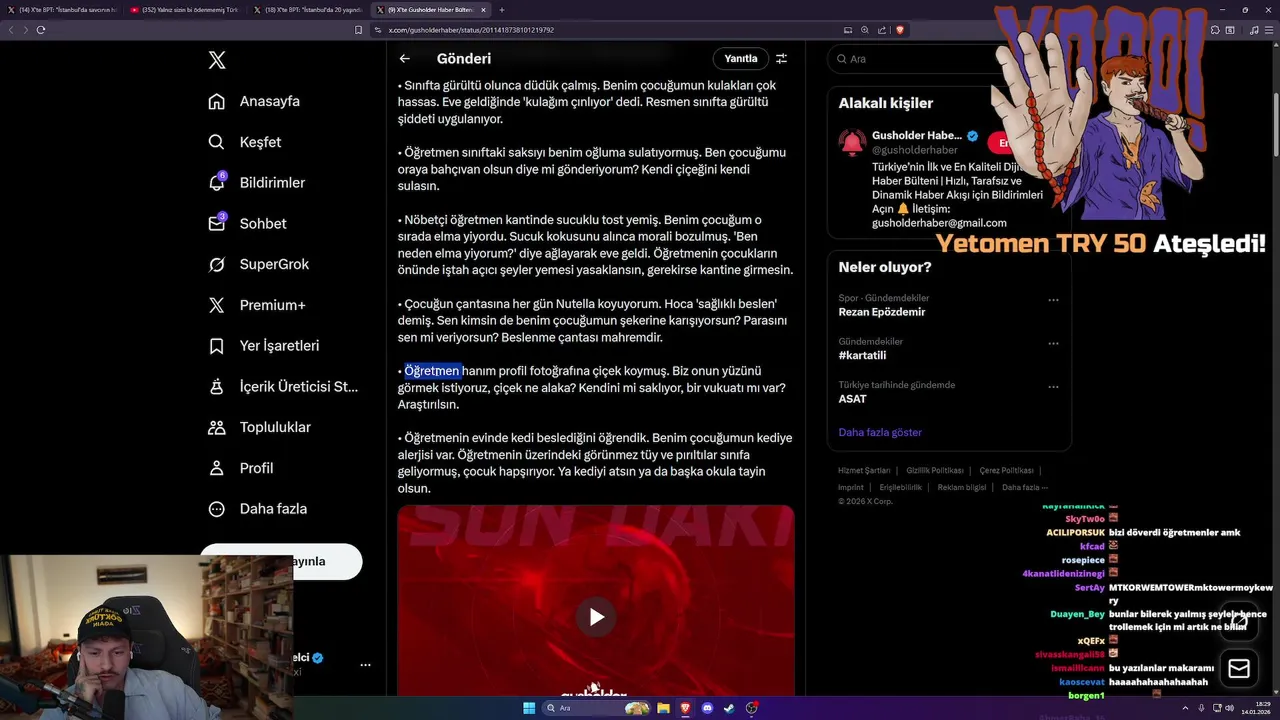Select X'te Gusholder Haber Bülteni tab
The image size is (1280, 720).
click(431, 10)
